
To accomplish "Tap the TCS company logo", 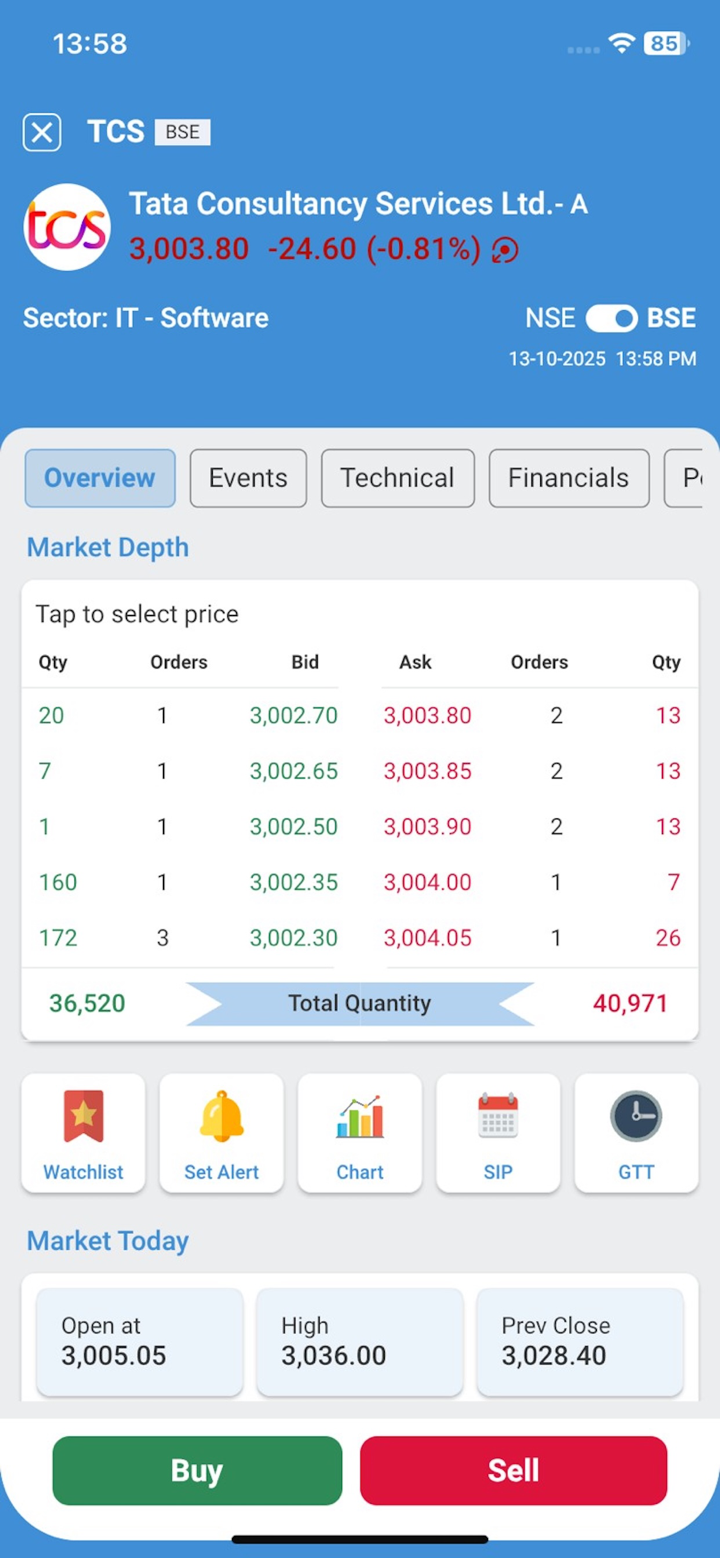I will point(67,227).
